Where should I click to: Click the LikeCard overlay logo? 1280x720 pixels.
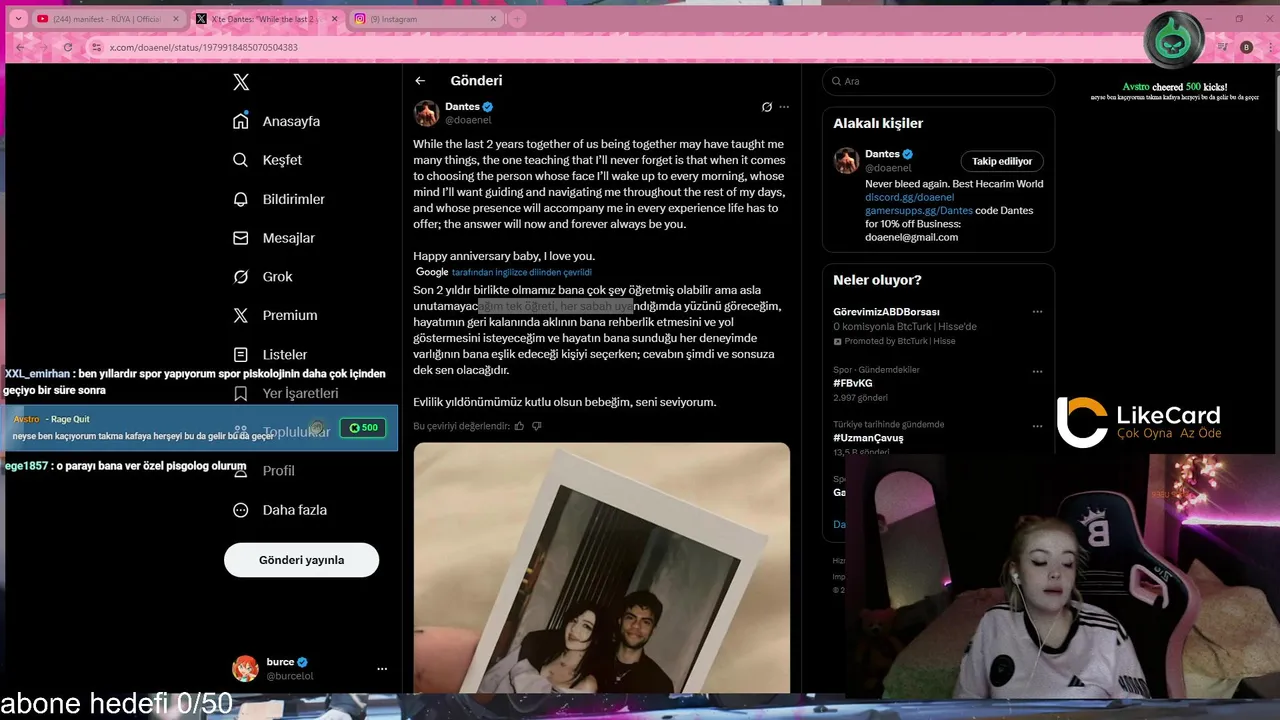[1139, 422]
